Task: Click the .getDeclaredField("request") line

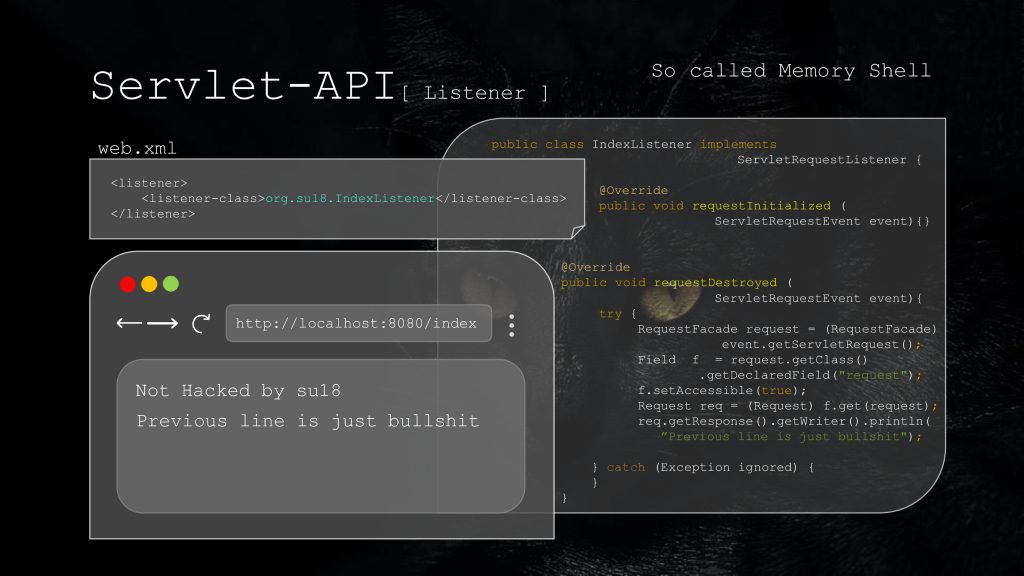Action: (x=810, y=376)
